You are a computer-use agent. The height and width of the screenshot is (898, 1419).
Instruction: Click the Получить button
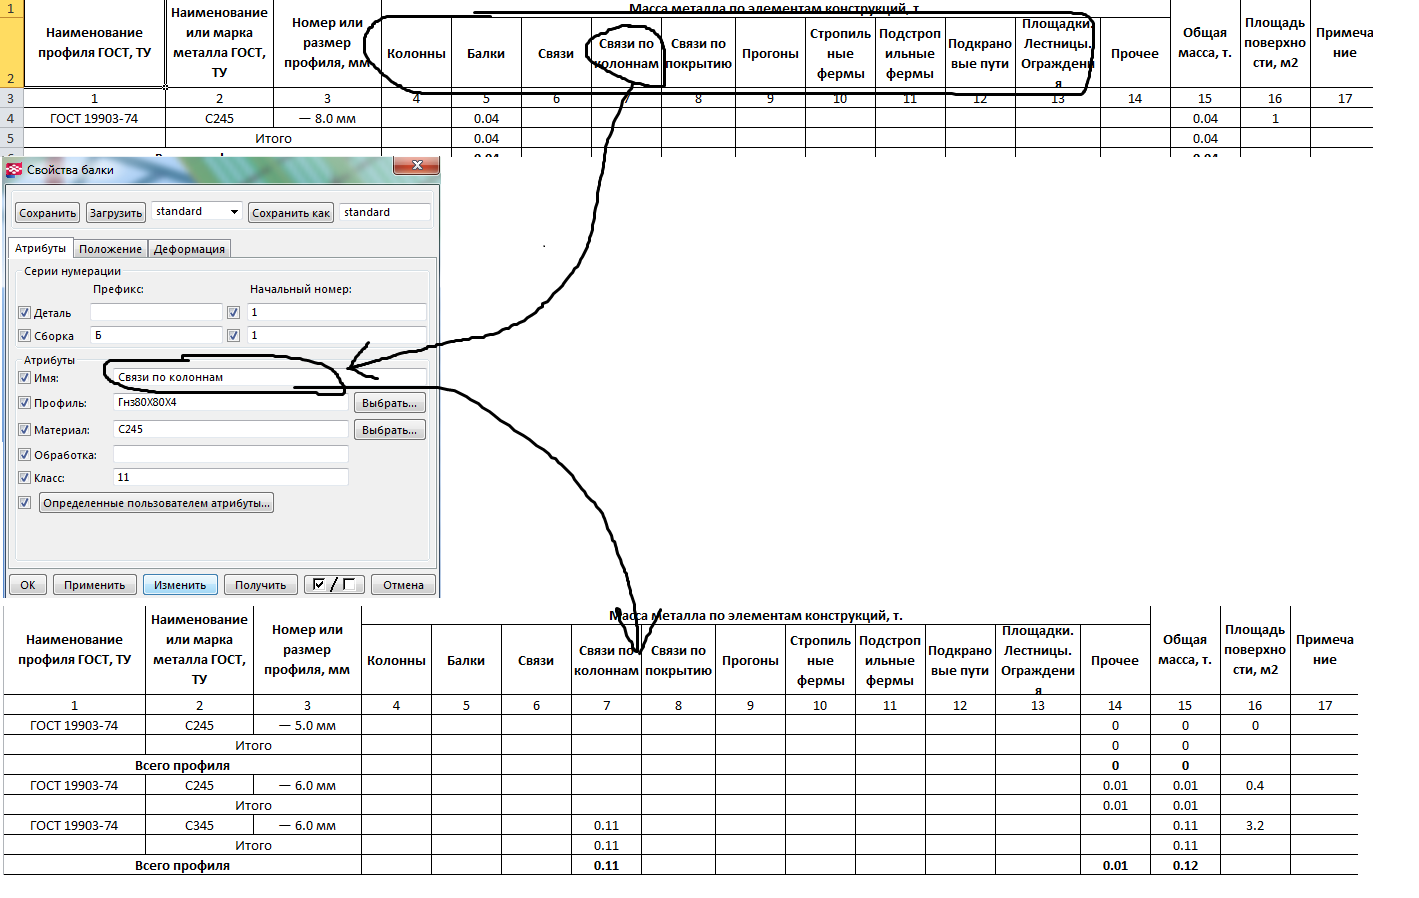click(261, 585)
